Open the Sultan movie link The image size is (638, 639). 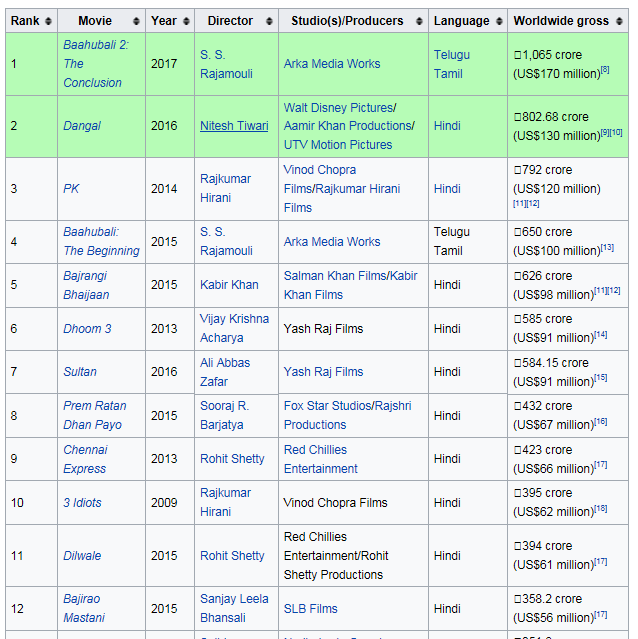tap(80, 372)
